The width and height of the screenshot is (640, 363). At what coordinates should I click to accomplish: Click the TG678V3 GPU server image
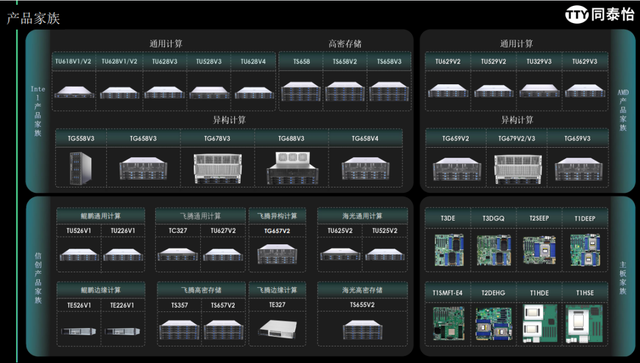(218, 168)
